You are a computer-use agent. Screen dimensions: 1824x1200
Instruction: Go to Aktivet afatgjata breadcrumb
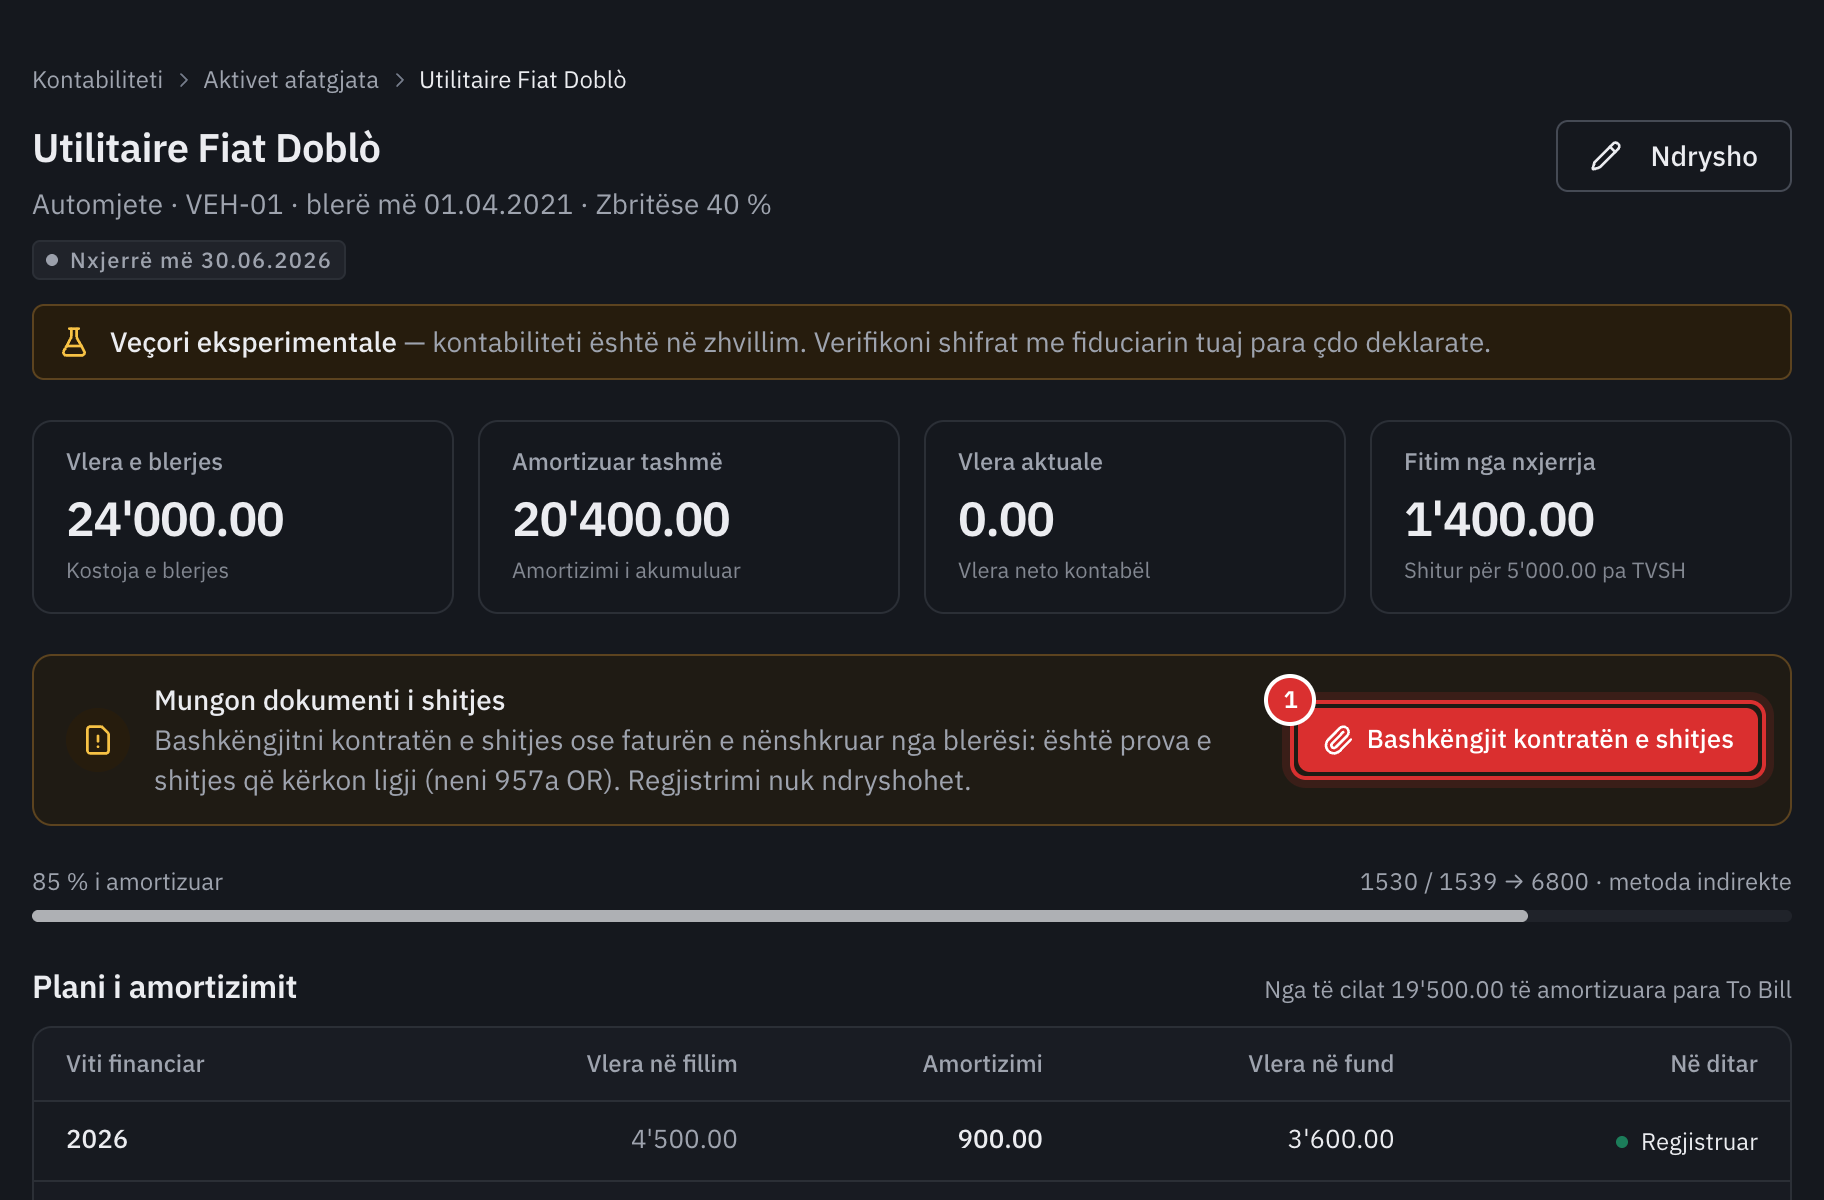[x=291, y=80]
